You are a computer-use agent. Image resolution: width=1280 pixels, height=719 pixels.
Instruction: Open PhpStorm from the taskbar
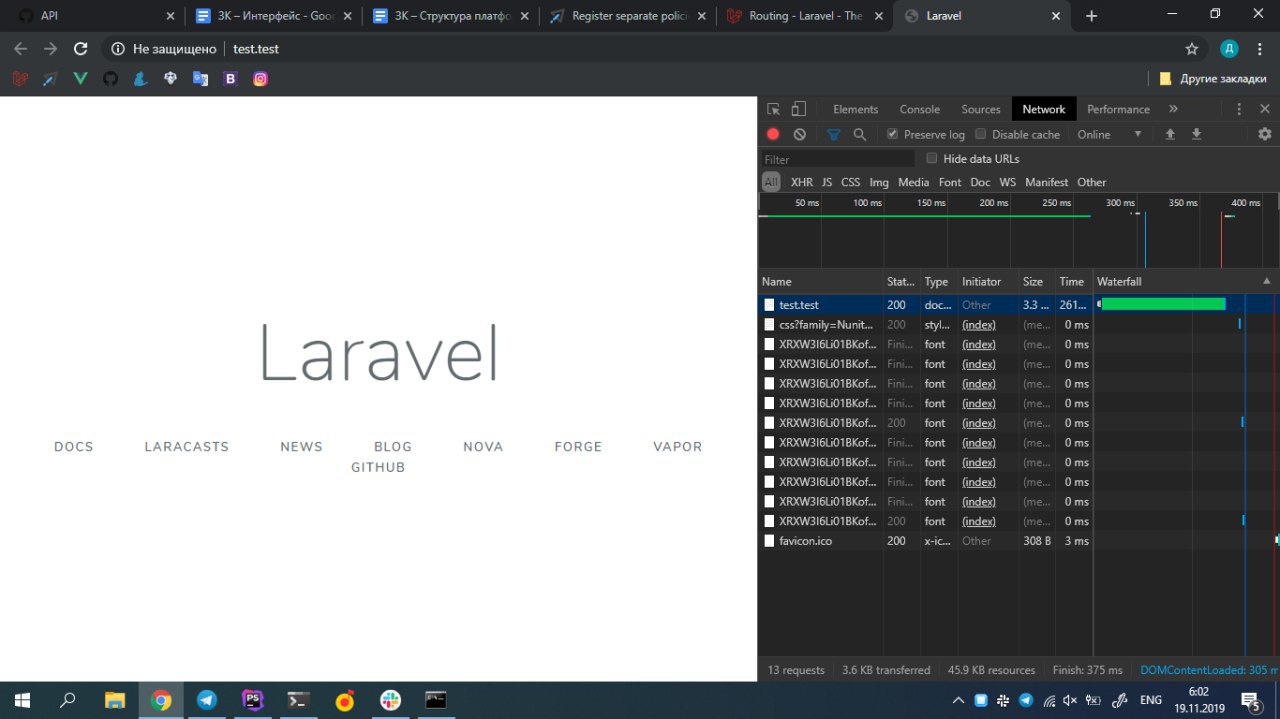coord(252,700)
